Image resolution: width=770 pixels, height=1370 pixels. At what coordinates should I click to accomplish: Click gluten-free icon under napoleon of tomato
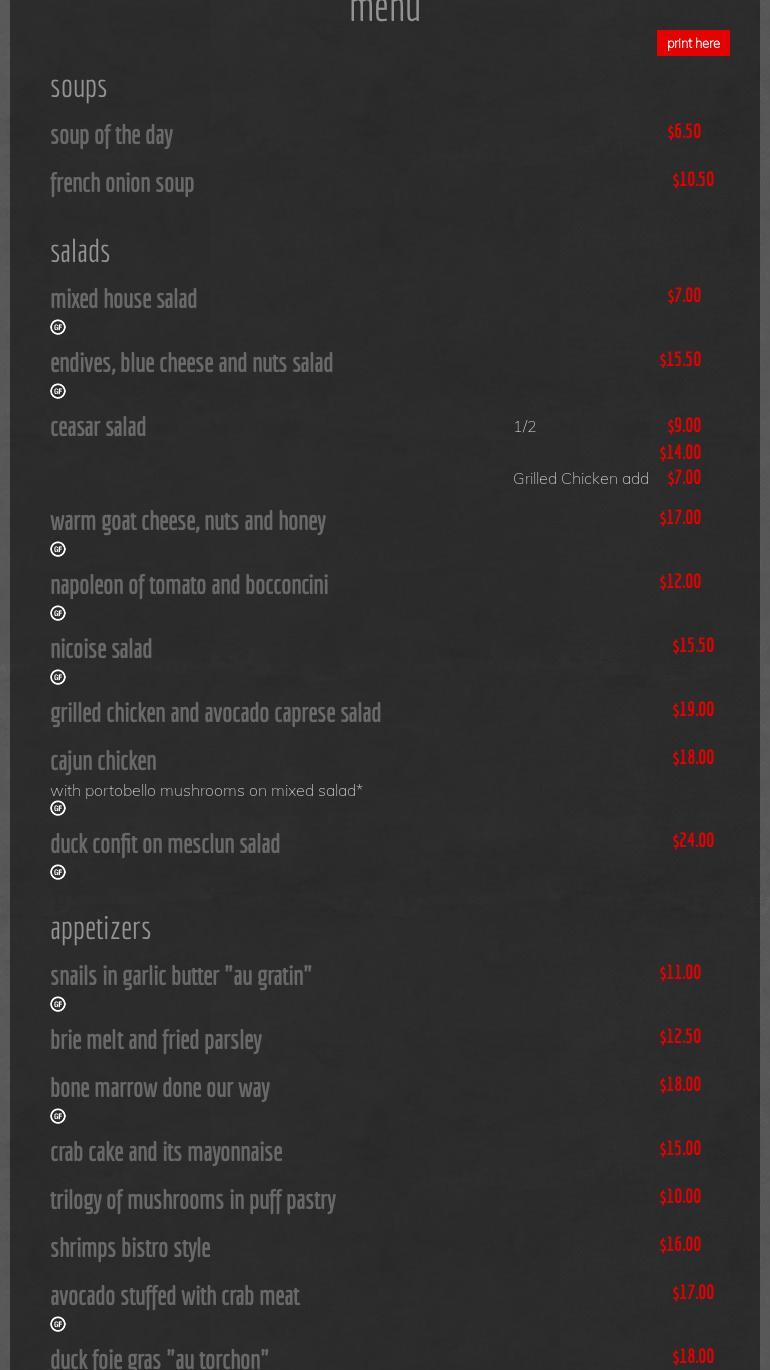58,613
